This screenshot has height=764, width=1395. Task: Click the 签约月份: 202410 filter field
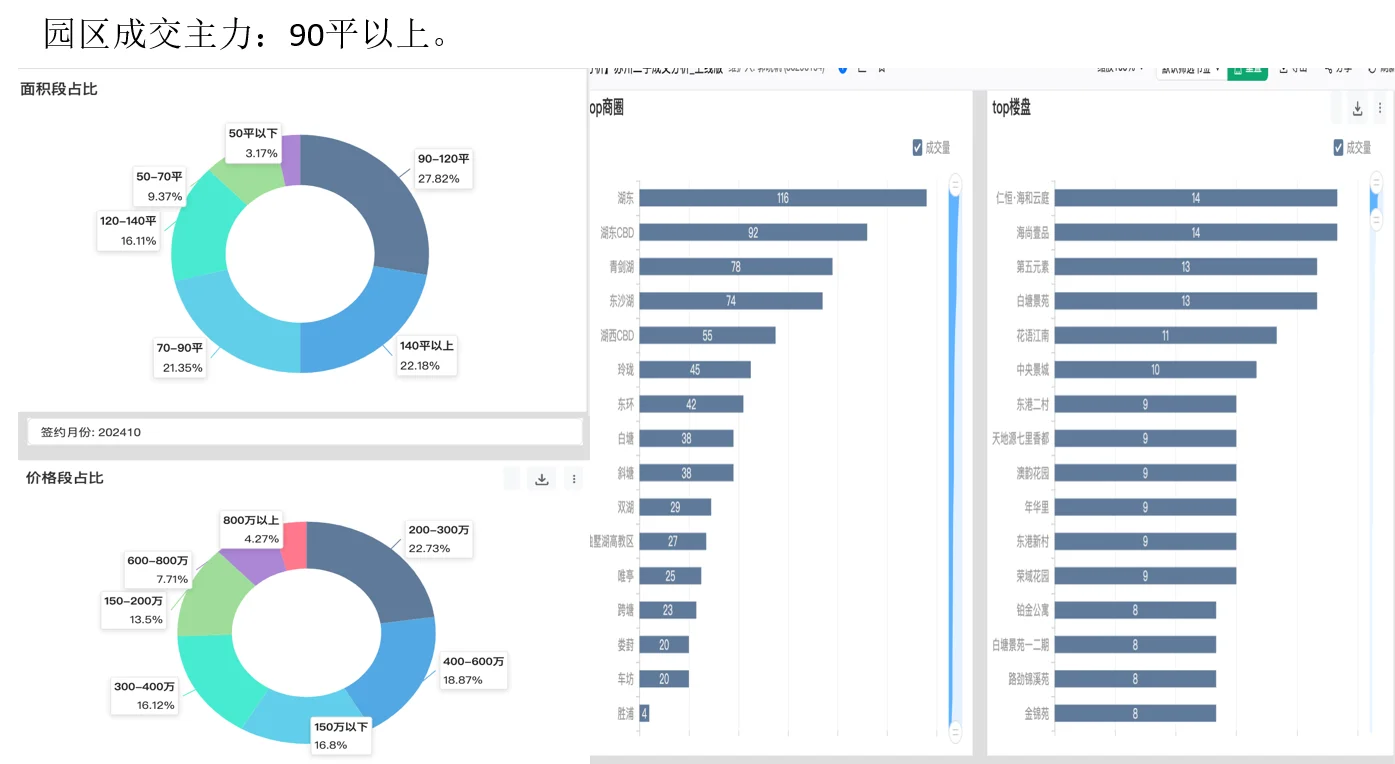(x=305, y=432)
